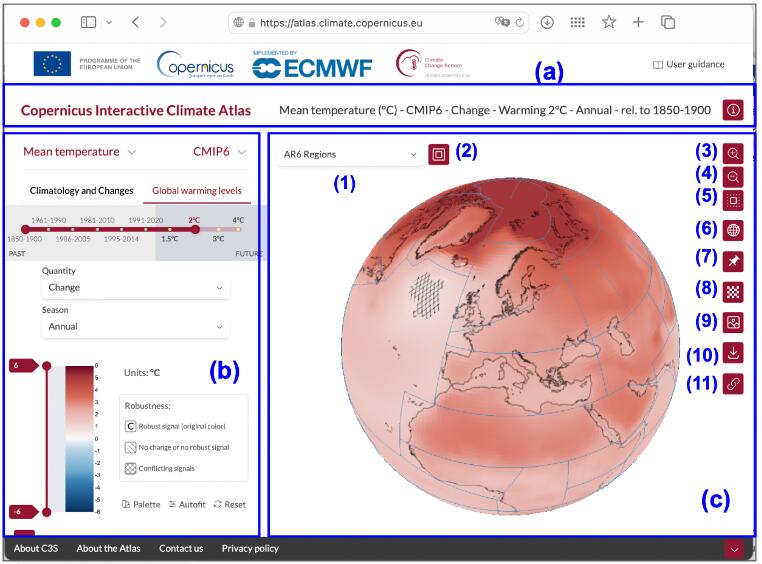Open the AR6 Regions dropdown
Viewport: 762px width, 564px height.
point(350,154)
